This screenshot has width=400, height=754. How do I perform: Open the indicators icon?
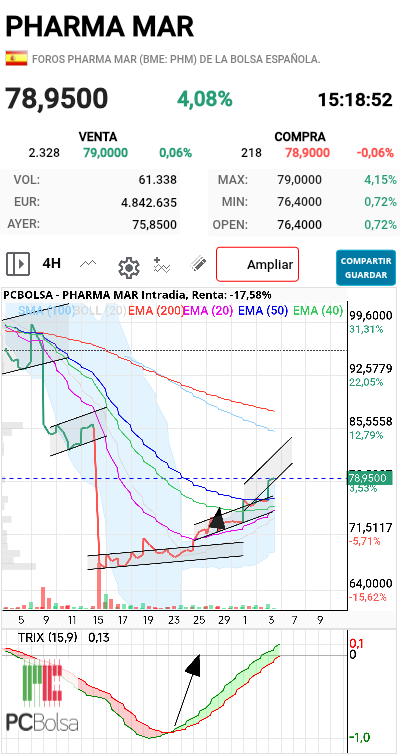[162, 265]
